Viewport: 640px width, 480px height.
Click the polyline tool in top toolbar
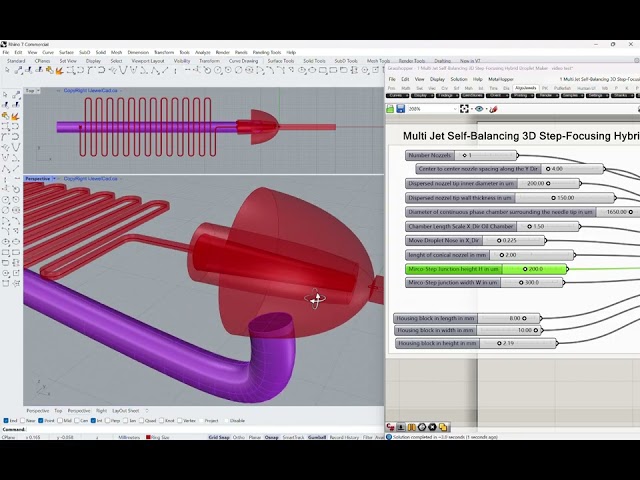click(x=155, y=71)
